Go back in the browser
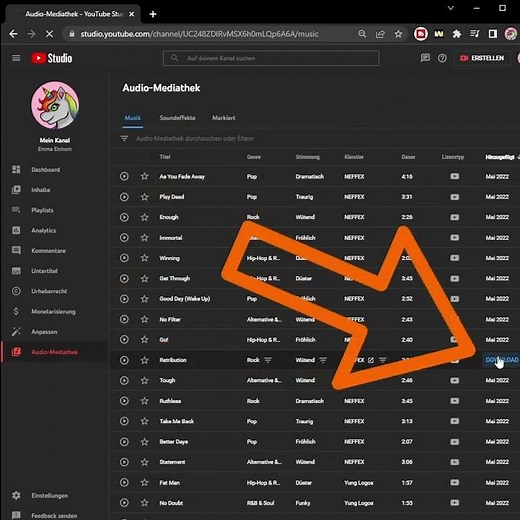This screenshot has height=520, width=520. coord(13,34)
